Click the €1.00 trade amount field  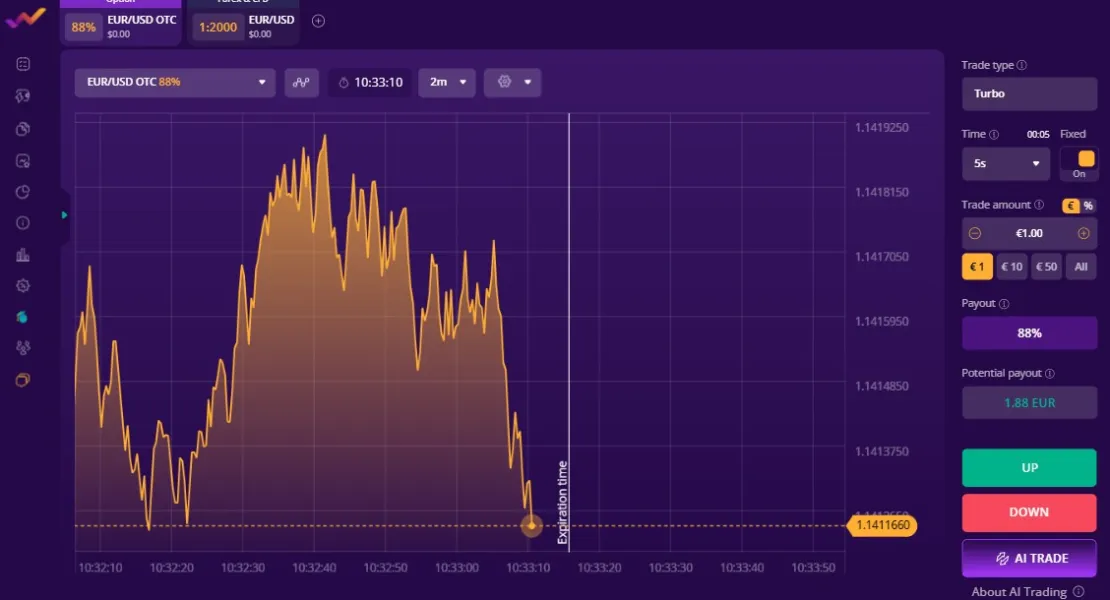point(1029,233)
